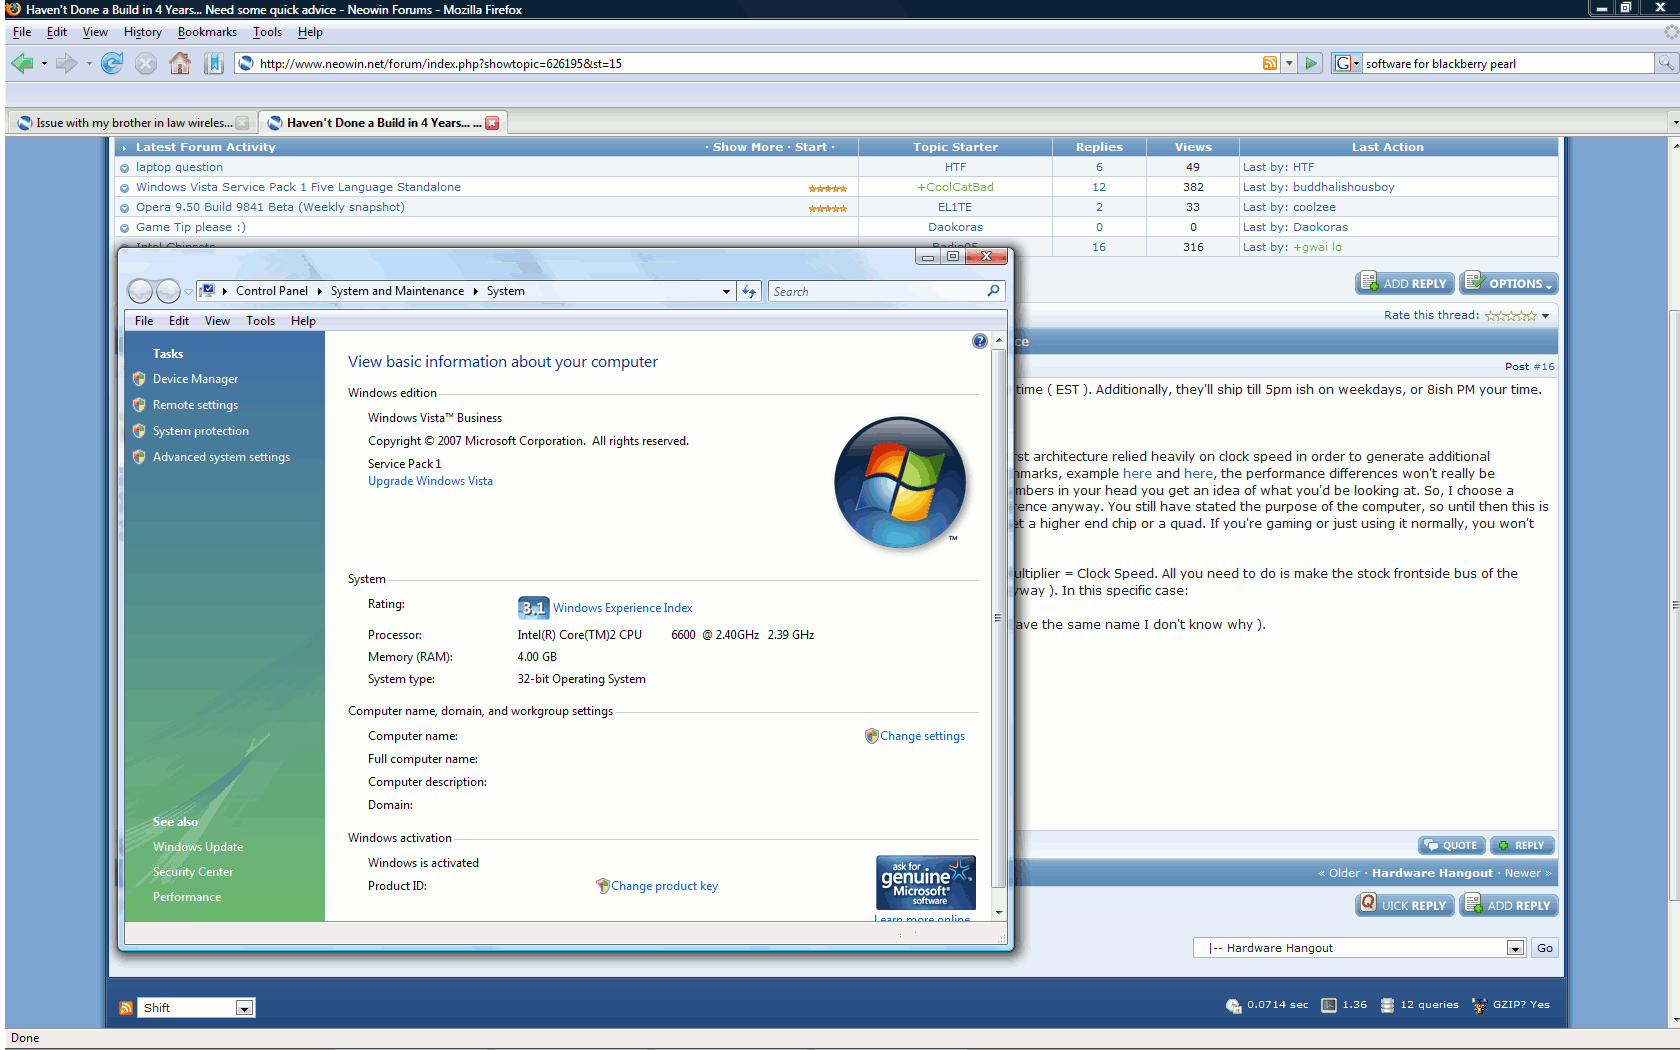Open the Rate this thread dropdown
1680x1050 pixels.
pyautogui.click(x=1545, y=316)
